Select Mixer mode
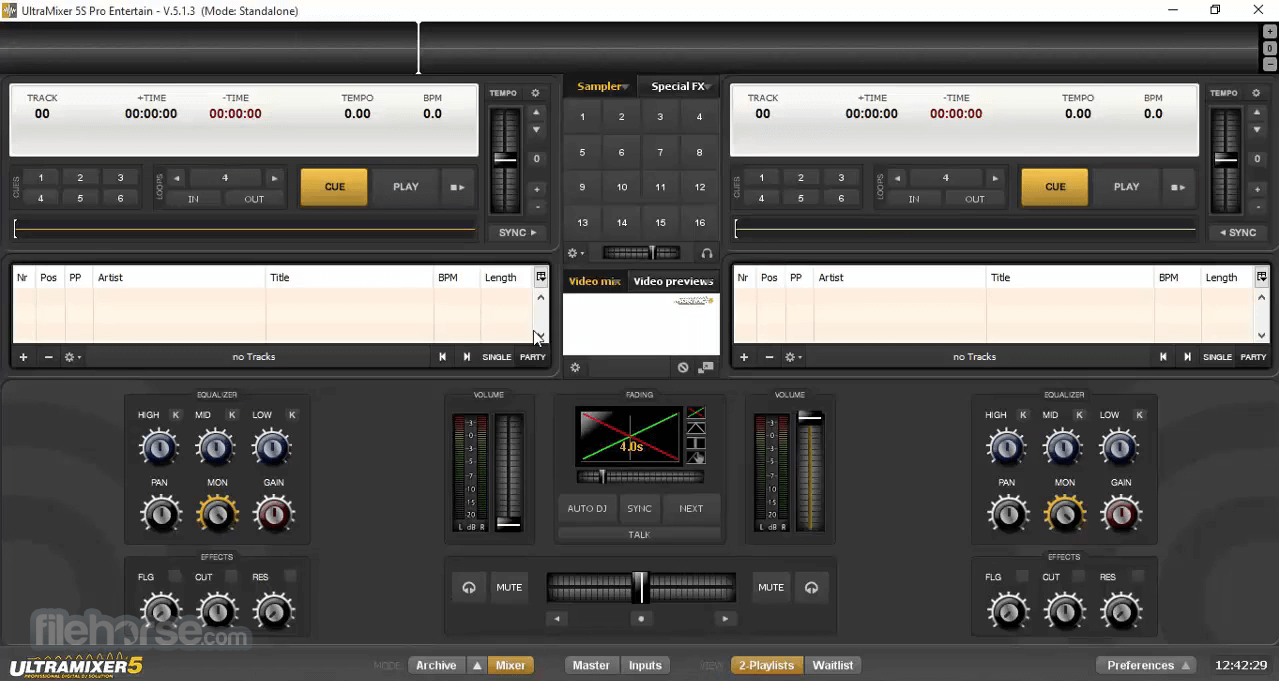This screenshot has width=1279, height=681. pos(511,665)
